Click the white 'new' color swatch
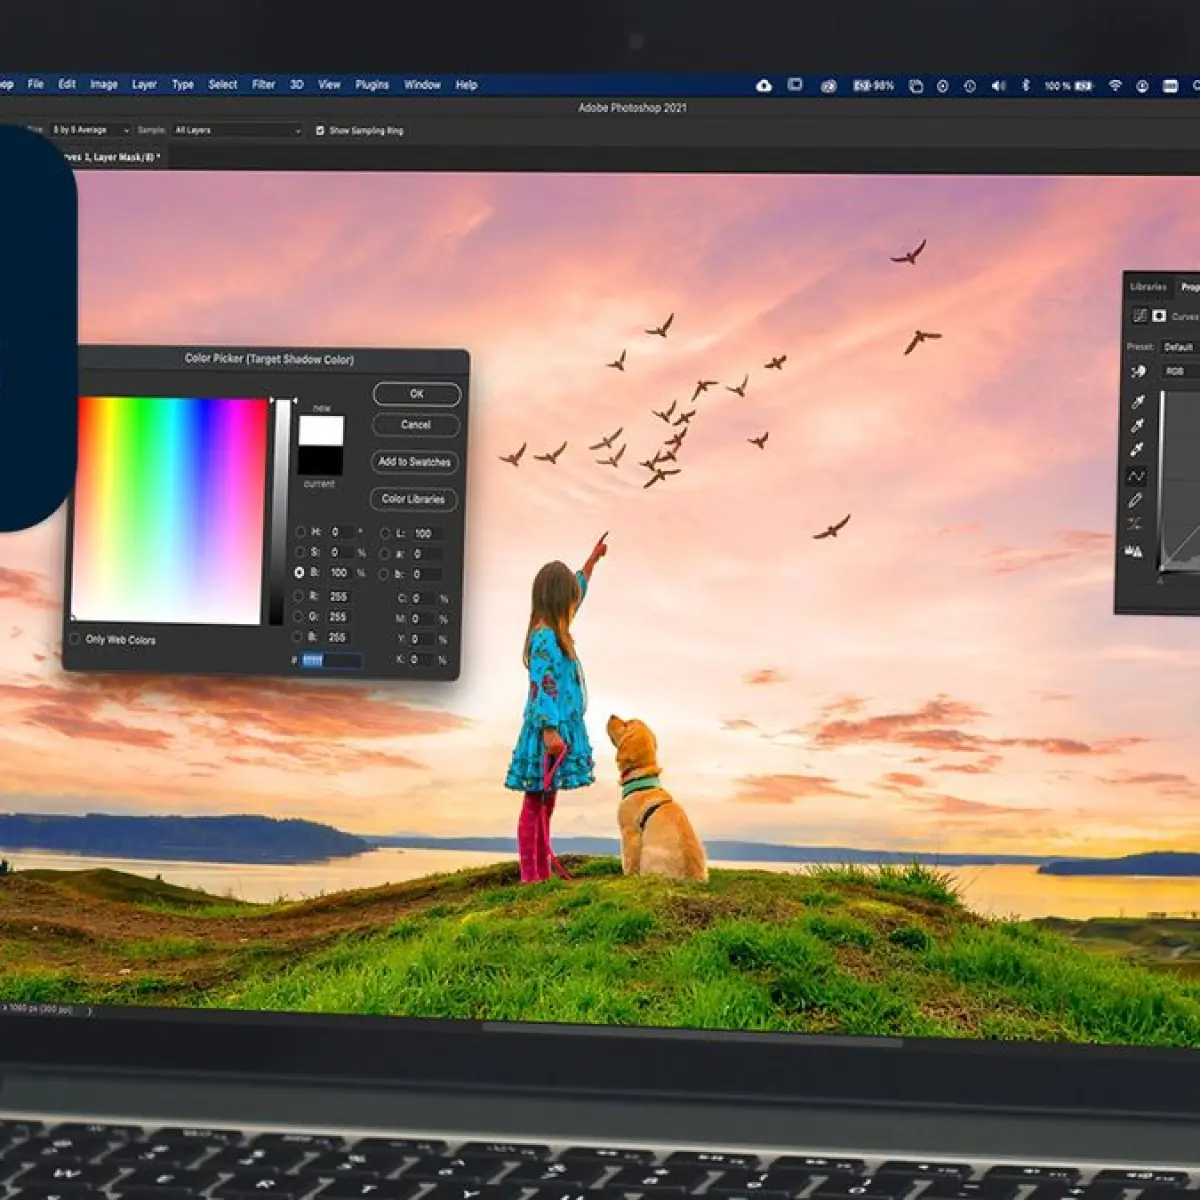This screenshot has height=1200, width=1200. click(x=321, y=431)
